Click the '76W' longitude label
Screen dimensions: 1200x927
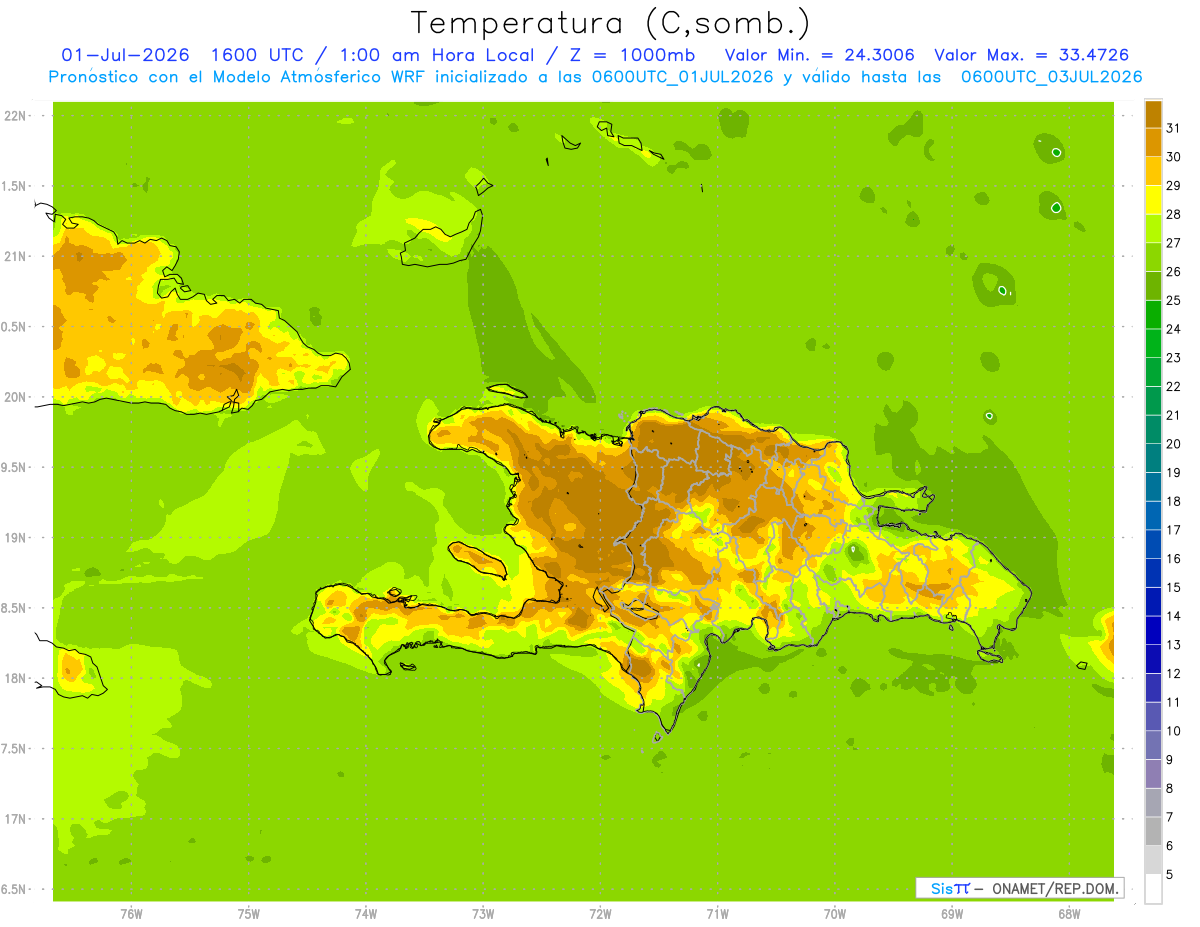click(131, 914)
